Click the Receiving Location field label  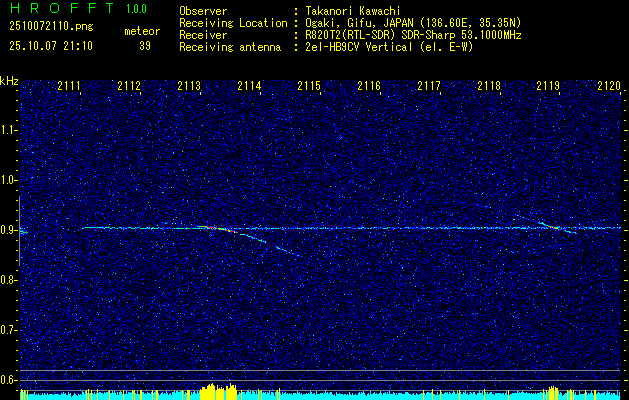pyautogui.click(x=233, y=23)
